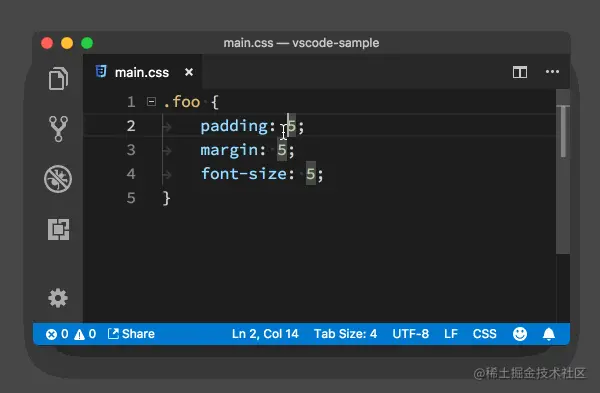This screenshot has width=600, height=393.
Task: Open the Explorer files icon
Action: click(x=58, y=78)
